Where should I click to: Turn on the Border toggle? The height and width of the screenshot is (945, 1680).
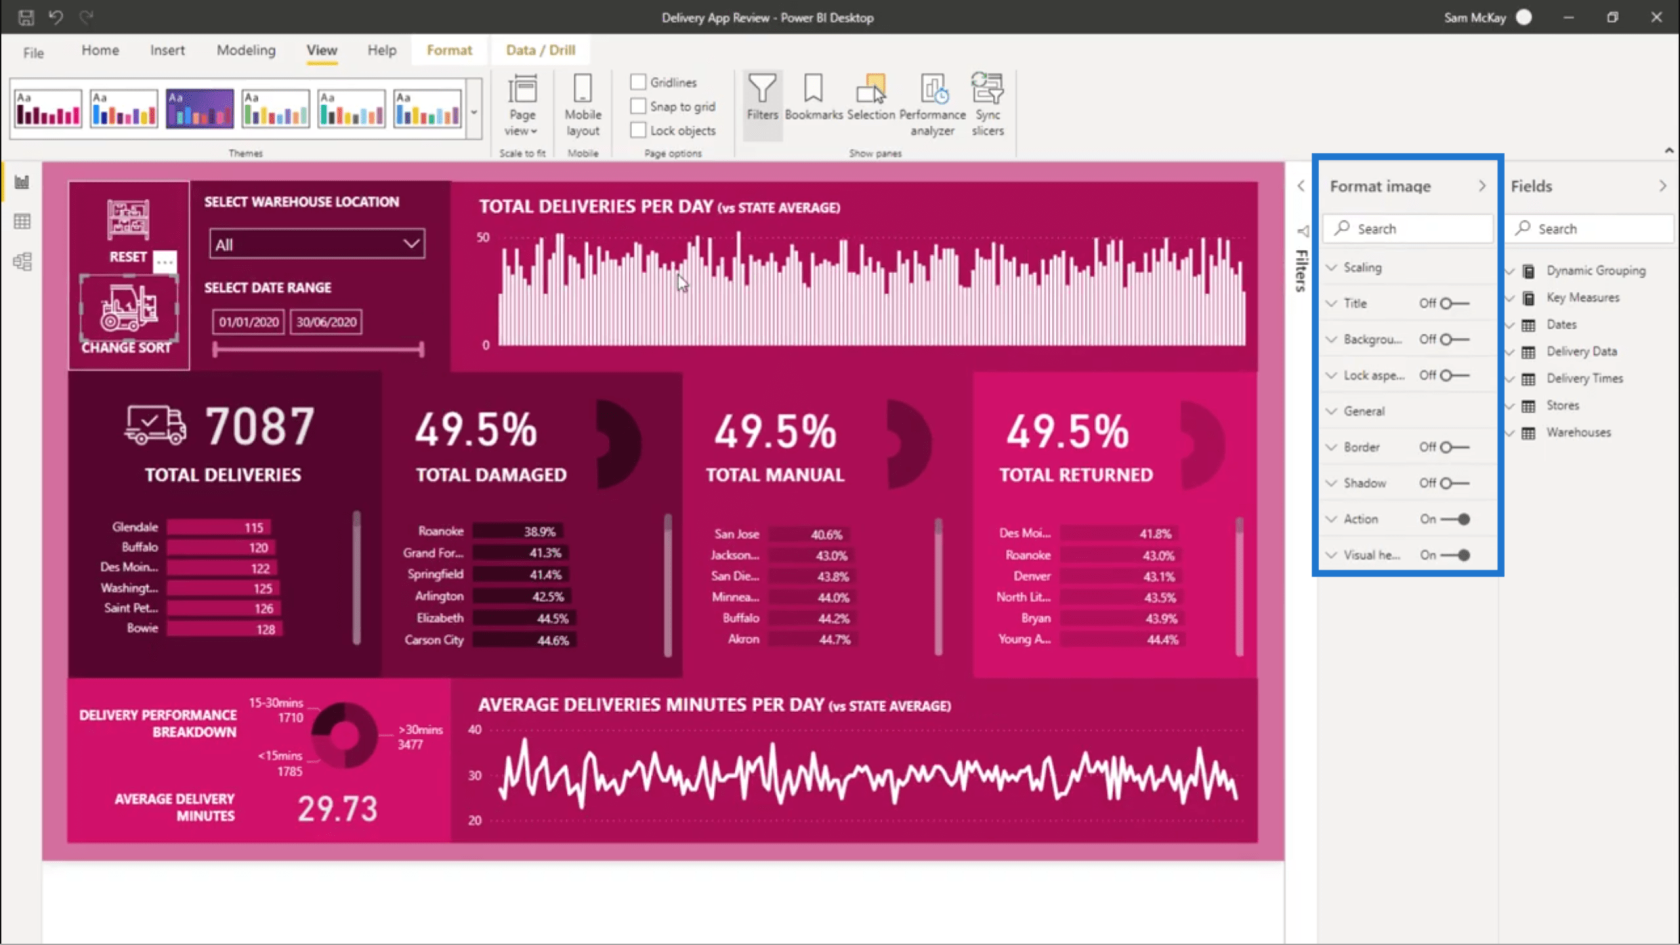tap(1454, 447)
